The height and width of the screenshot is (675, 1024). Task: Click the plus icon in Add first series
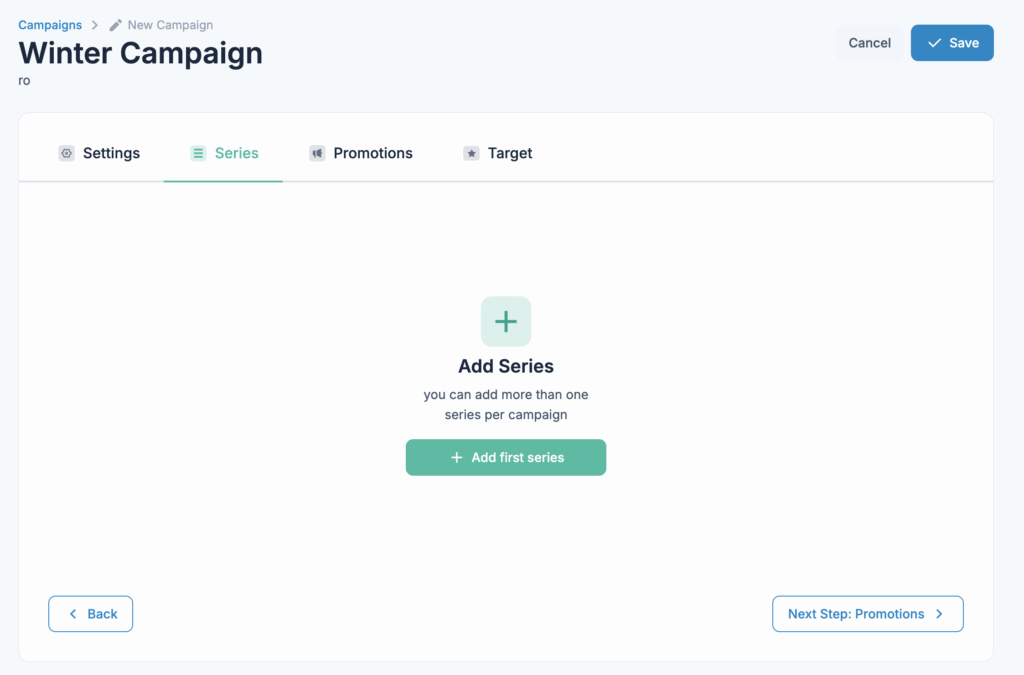point(457,457)
